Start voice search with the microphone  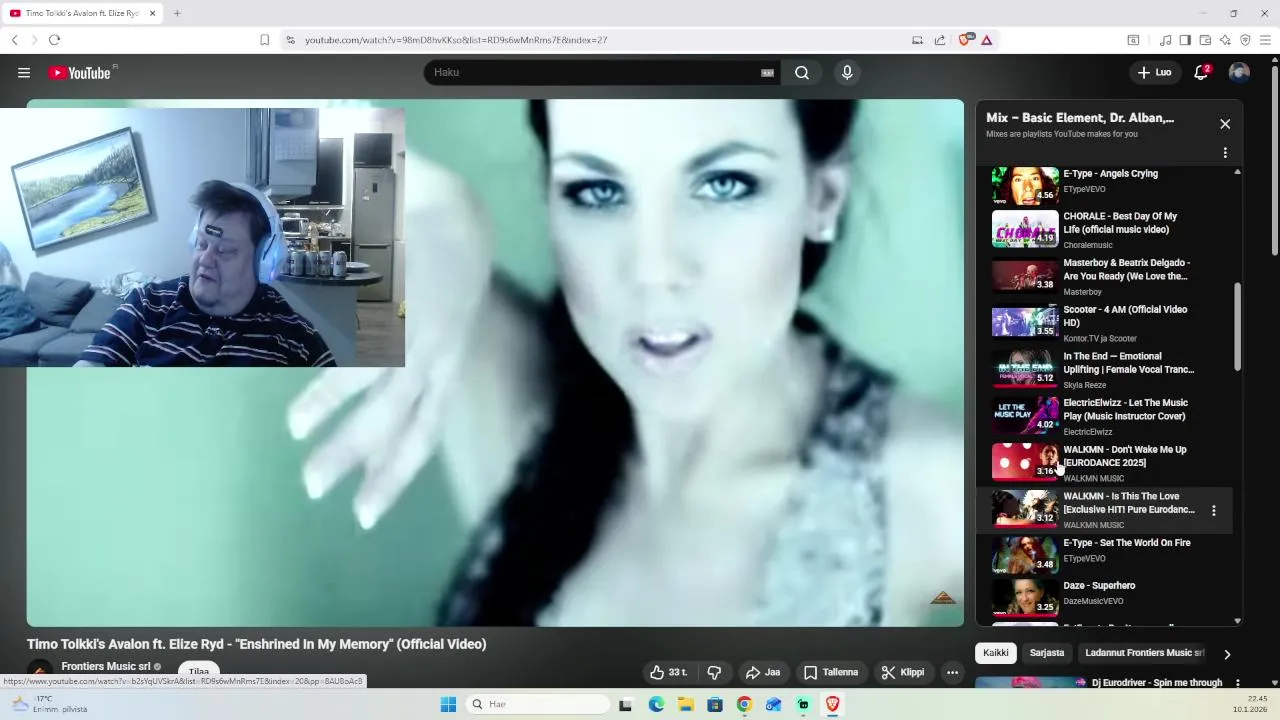pos(847,72)
